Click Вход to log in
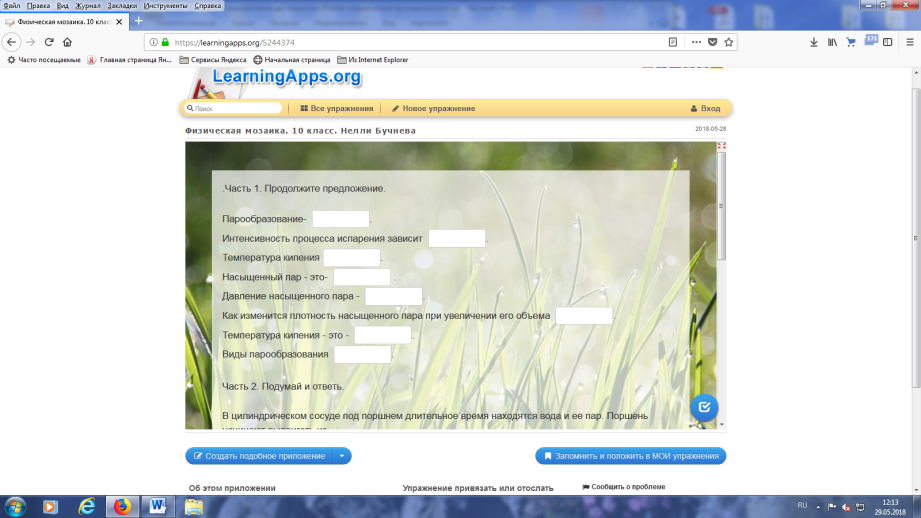 [705, 109]
